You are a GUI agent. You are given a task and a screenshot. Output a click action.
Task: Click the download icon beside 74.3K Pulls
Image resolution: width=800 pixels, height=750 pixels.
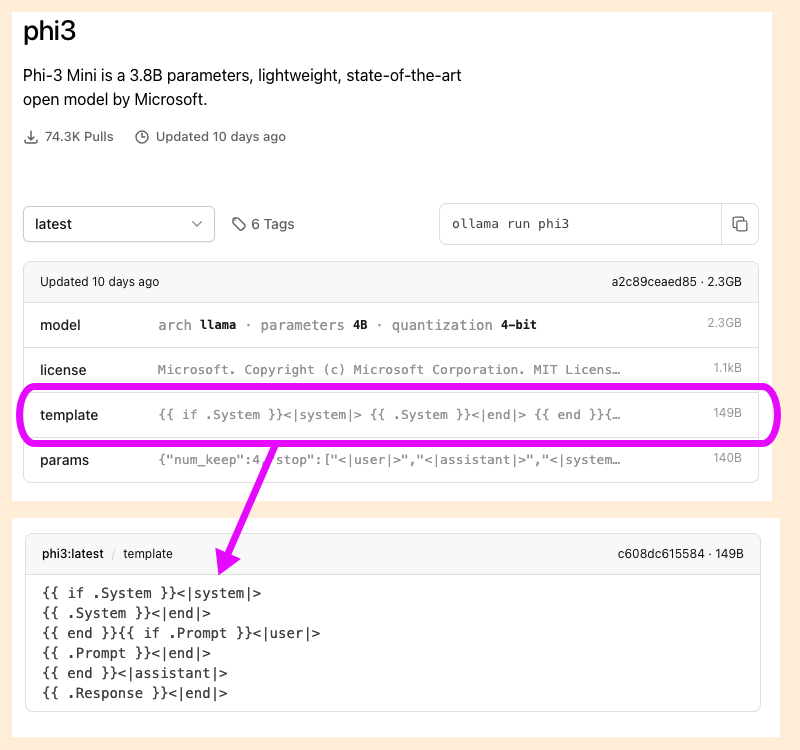point(31,137)
